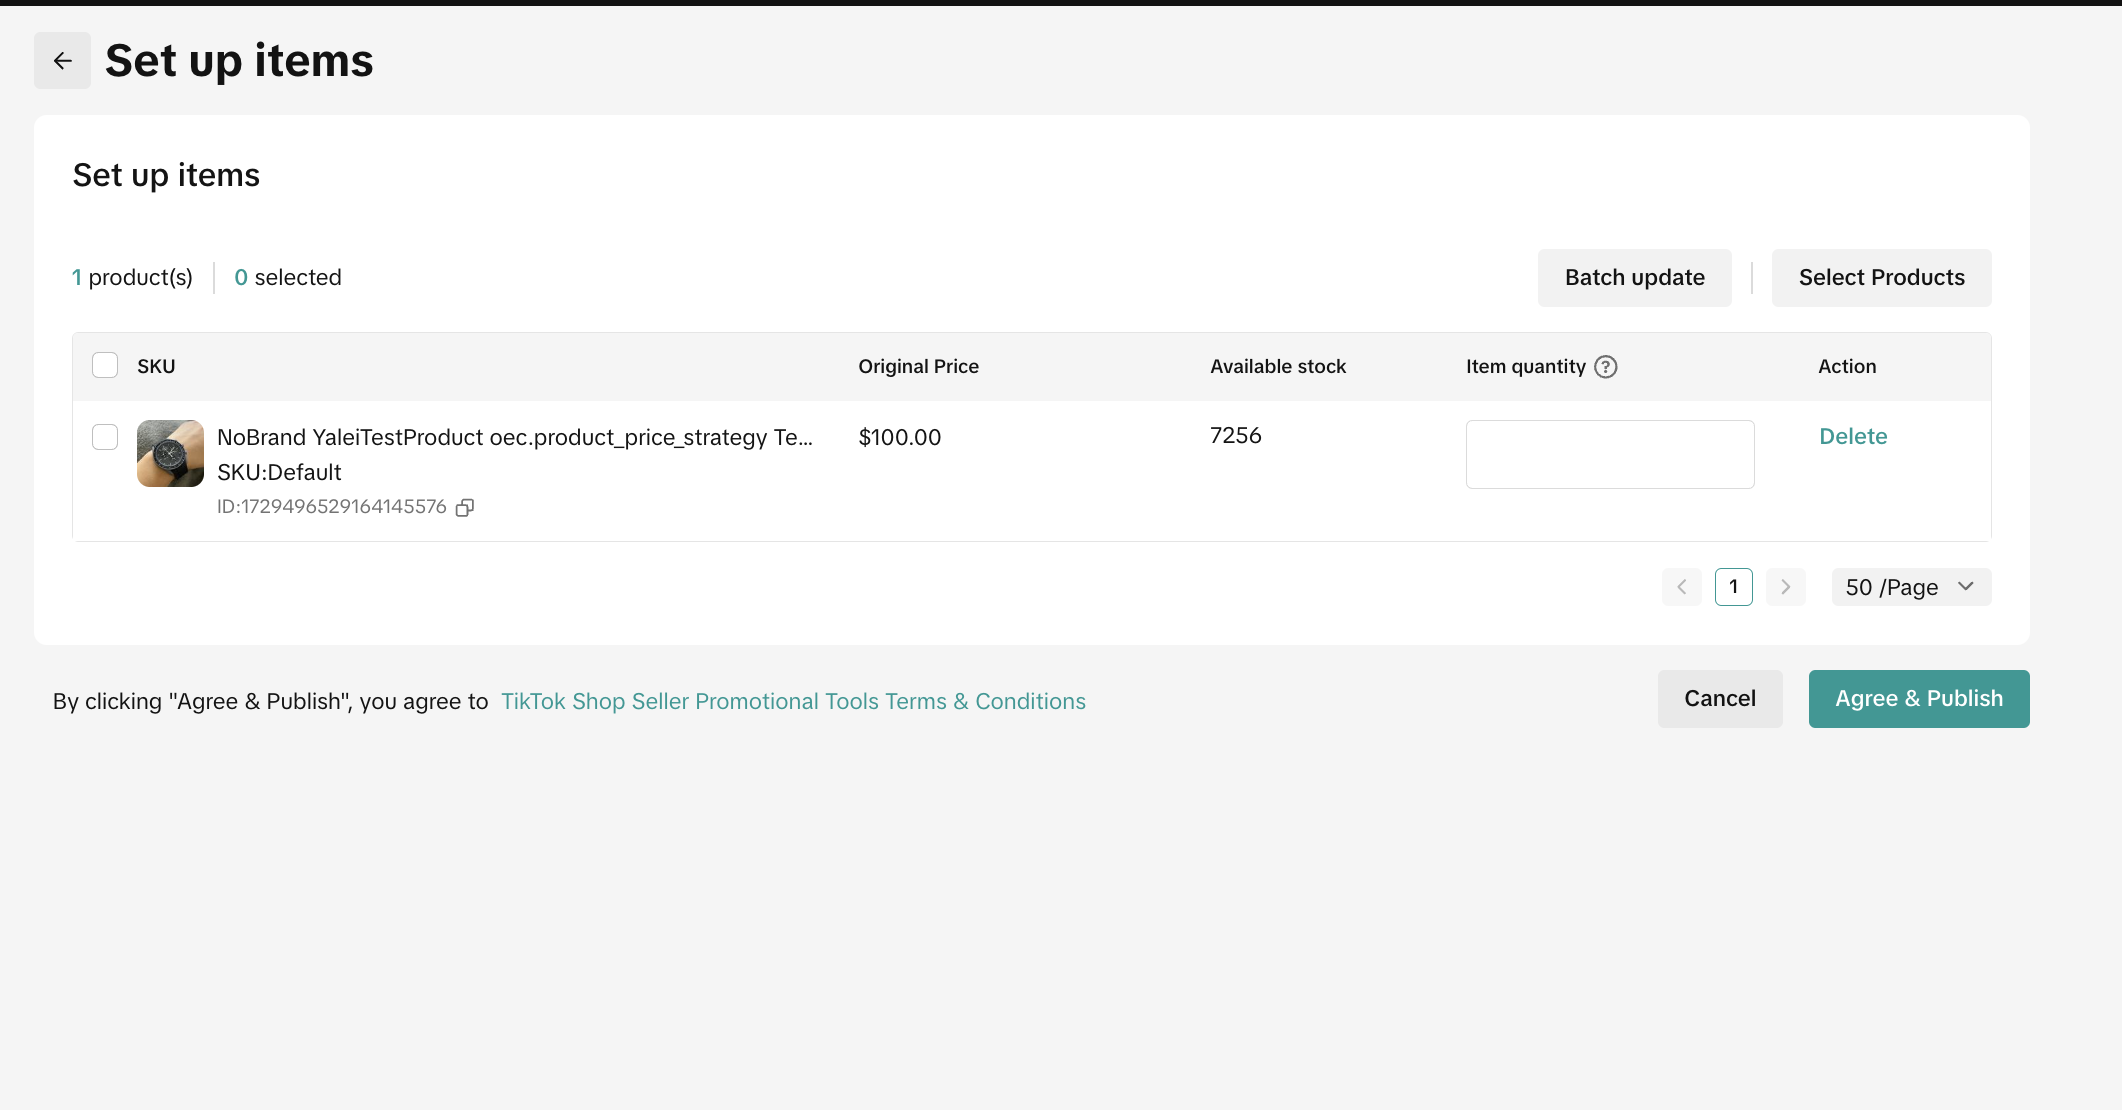Click the dropdown chevron beside 50 /Page
This screenshot has width=2122, height=1110.
(x=1966, y=587)
